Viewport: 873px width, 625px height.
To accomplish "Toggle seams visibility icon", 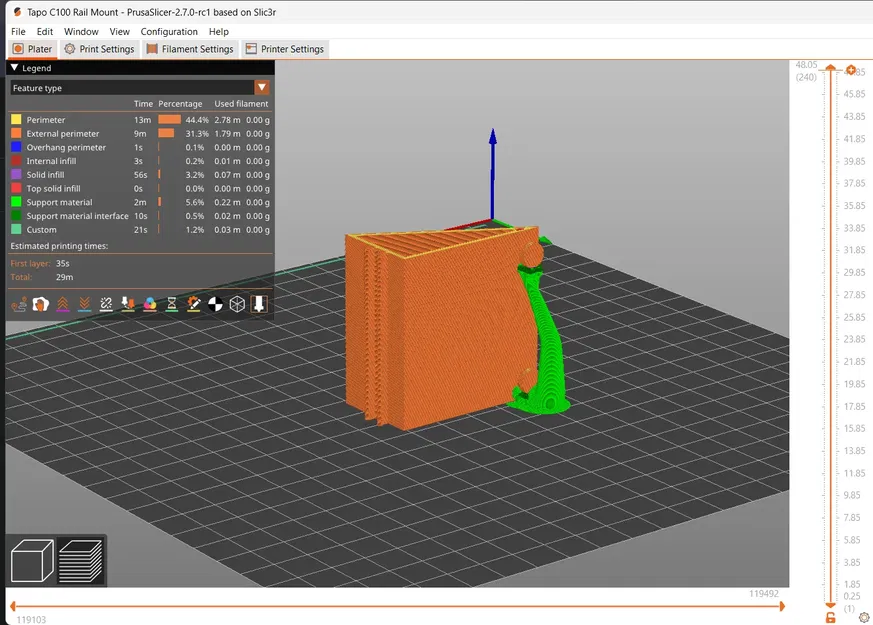I will 106,304.
